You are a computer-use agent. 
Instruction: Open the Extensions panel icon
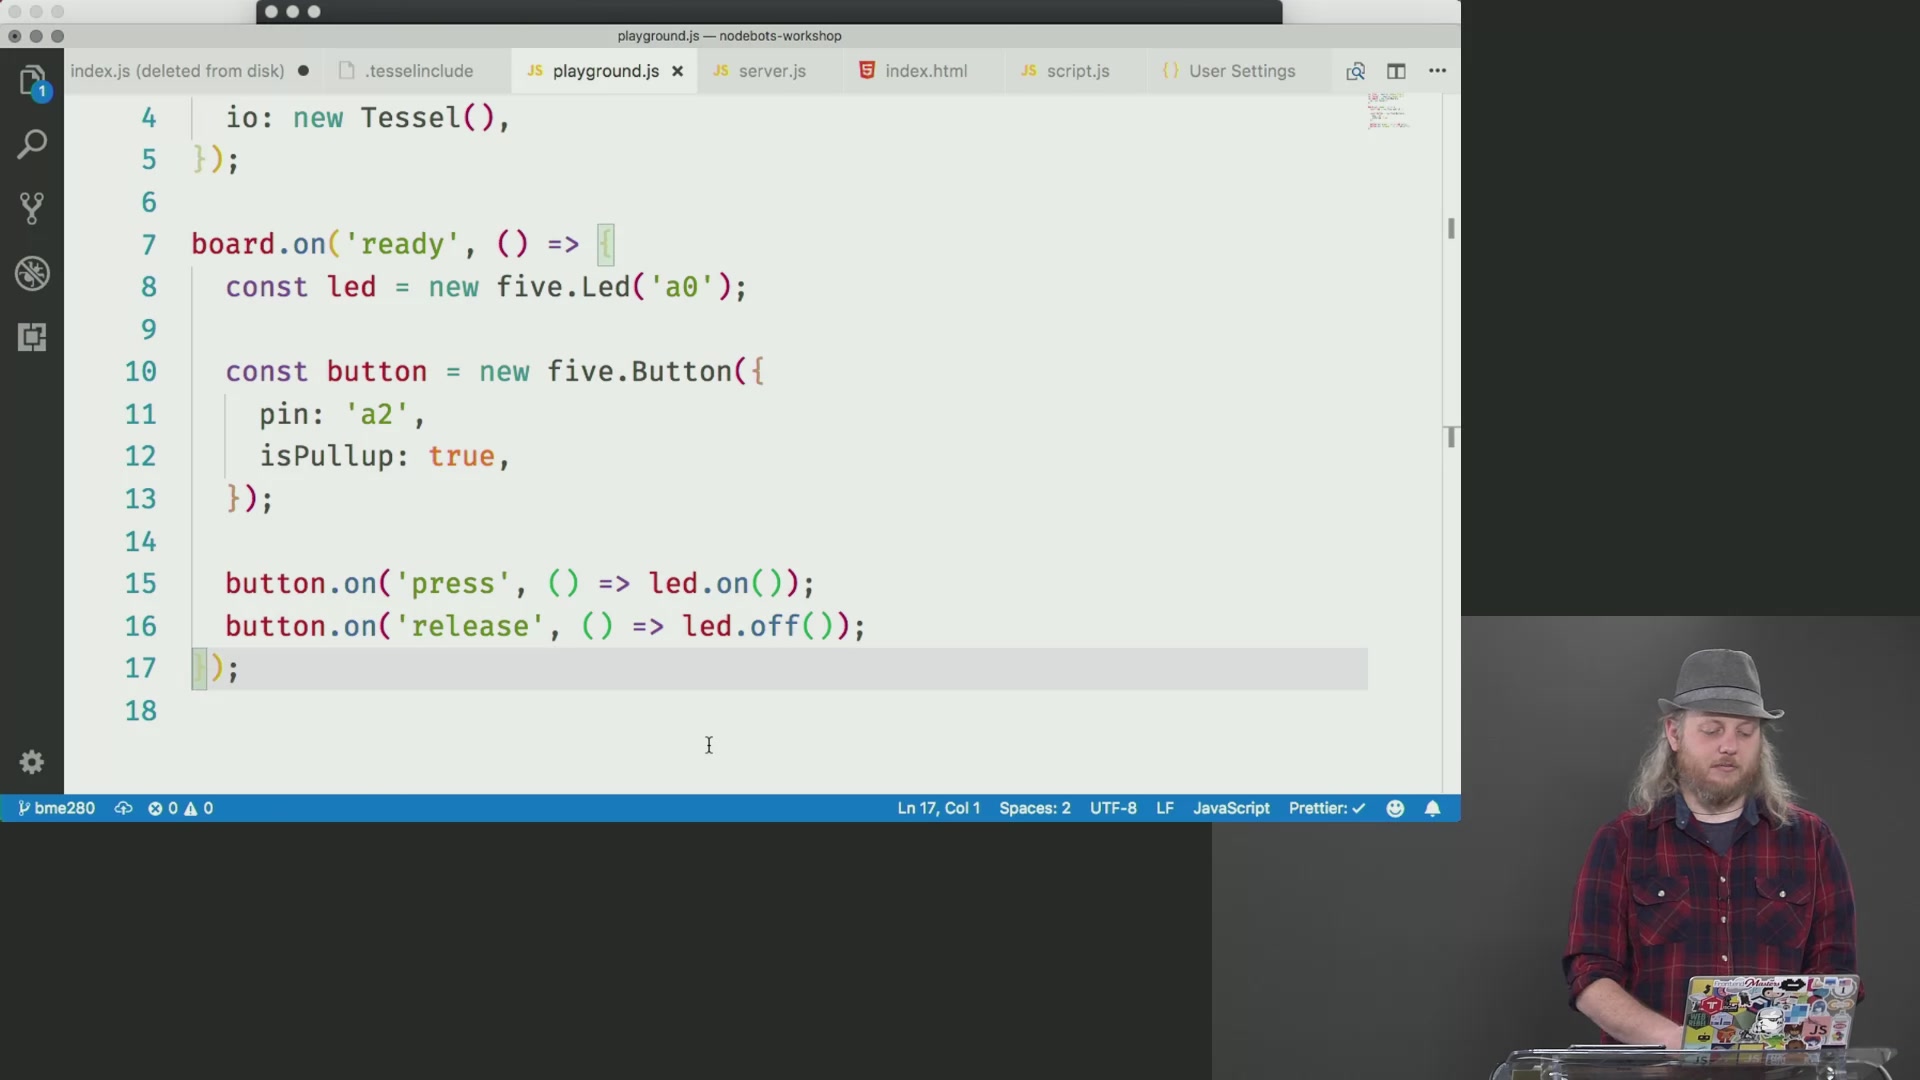[x=32, y=336]
